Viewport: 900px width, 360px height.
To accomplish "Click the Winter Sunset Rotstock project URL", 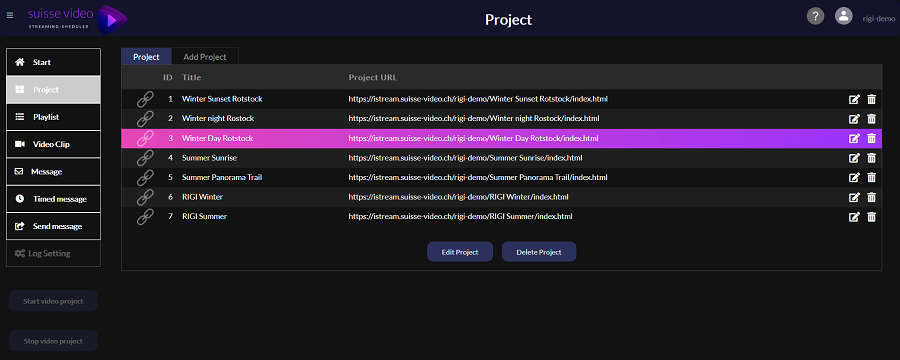I will click(478, 99).
